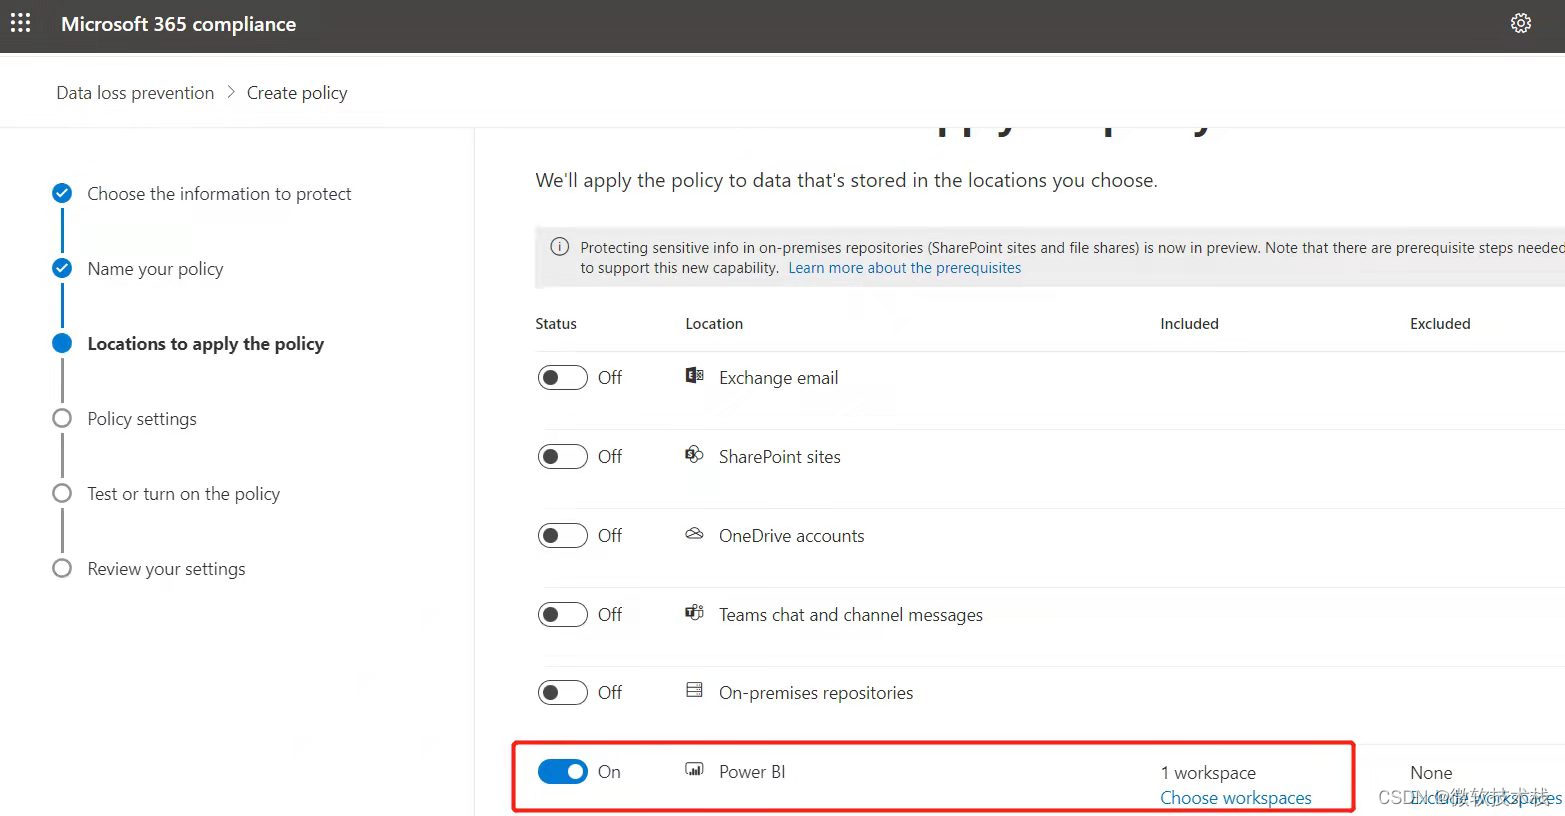Click the Exchange email location label
This screenshot has height=816, width=1565.
coord(779,378)
